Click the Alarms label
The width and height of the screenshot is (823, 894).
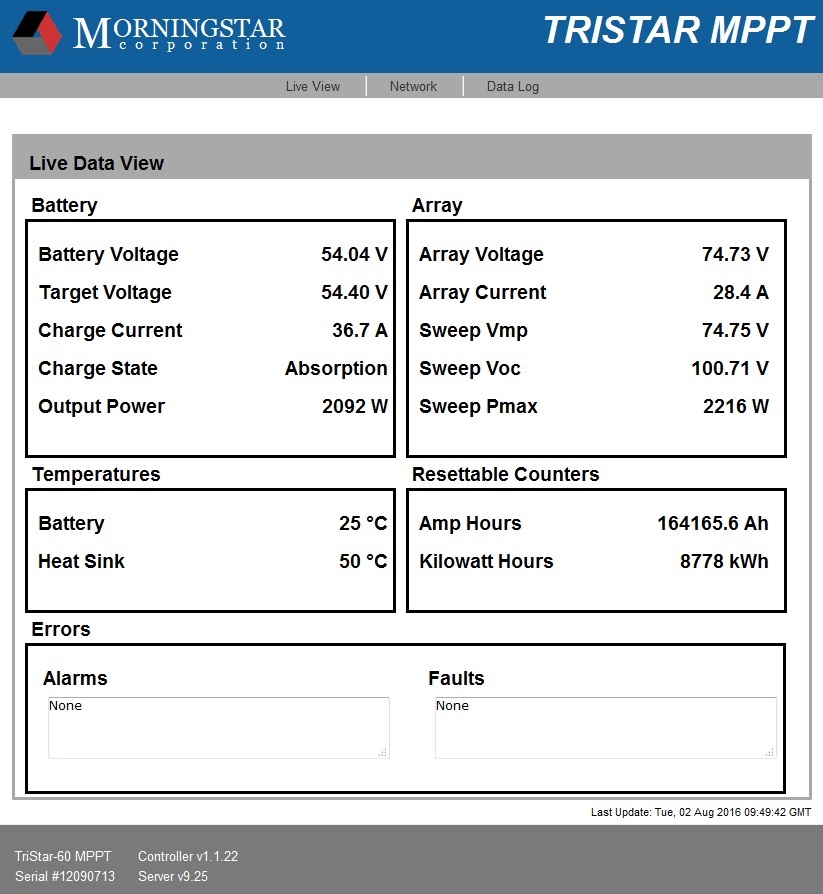coord(75,678)
